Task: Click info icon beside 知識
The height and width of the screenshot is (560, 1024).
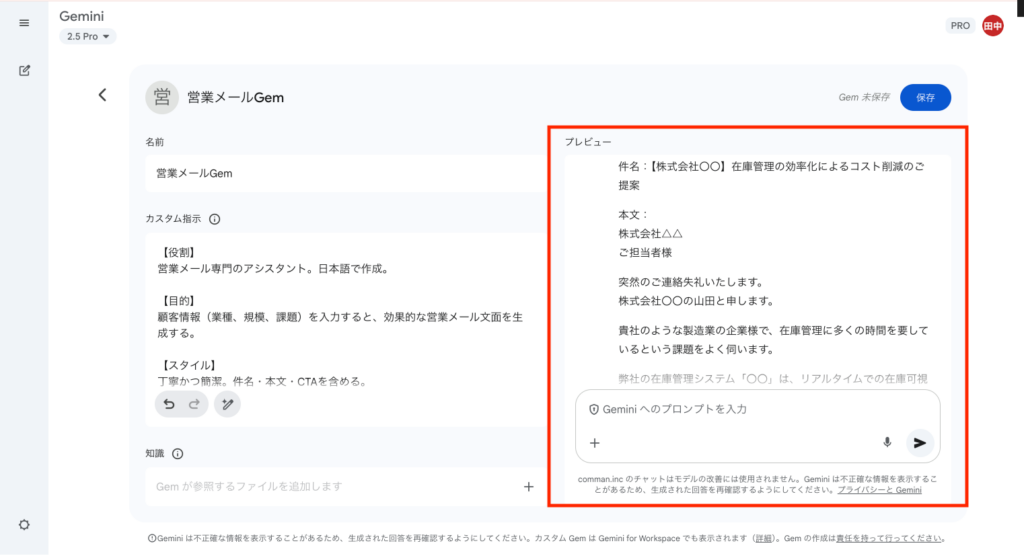Action: tap(178, 454)
